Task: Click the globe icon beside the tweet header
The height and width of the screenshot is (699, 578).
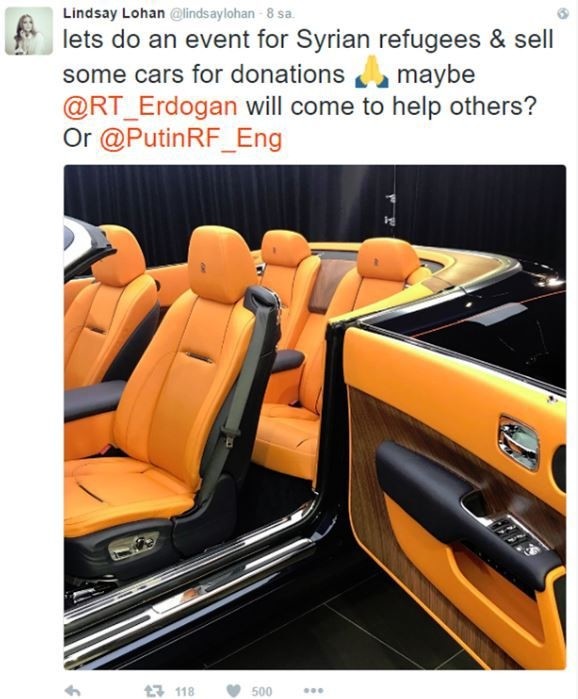Action: coord(563,14)
